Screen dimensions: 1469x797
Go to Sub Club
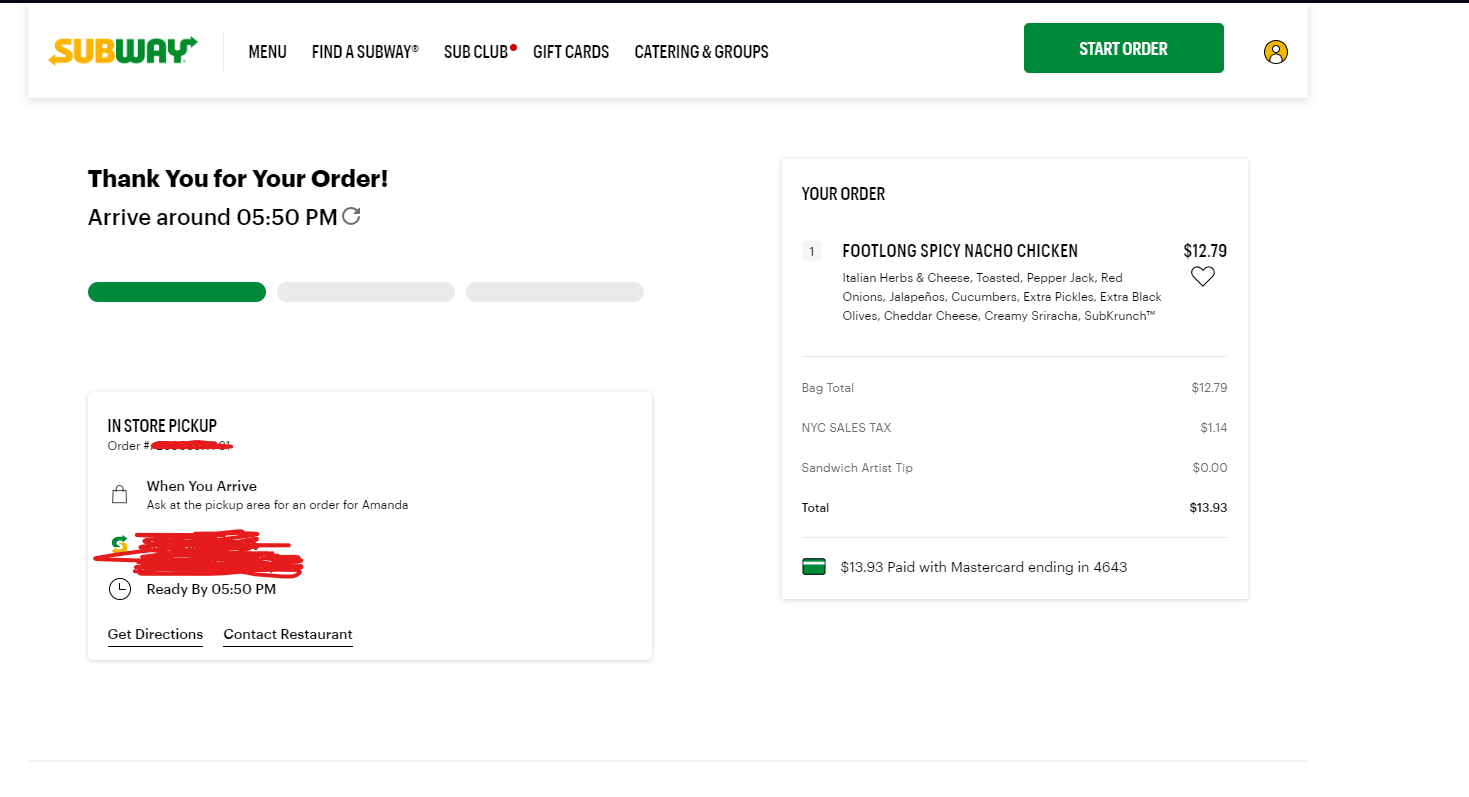(476, 52)
